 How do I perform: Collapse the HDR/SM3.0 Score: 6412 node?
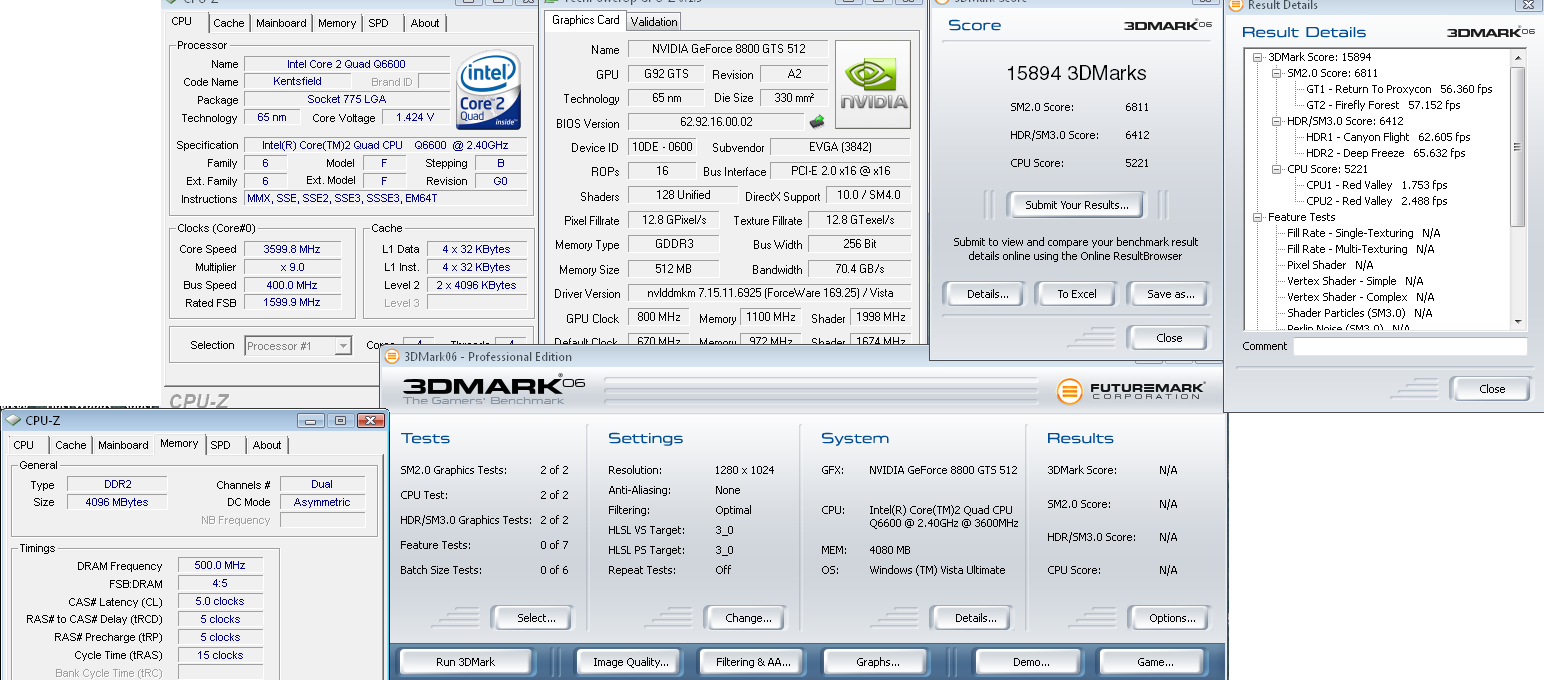point(1277,121)
